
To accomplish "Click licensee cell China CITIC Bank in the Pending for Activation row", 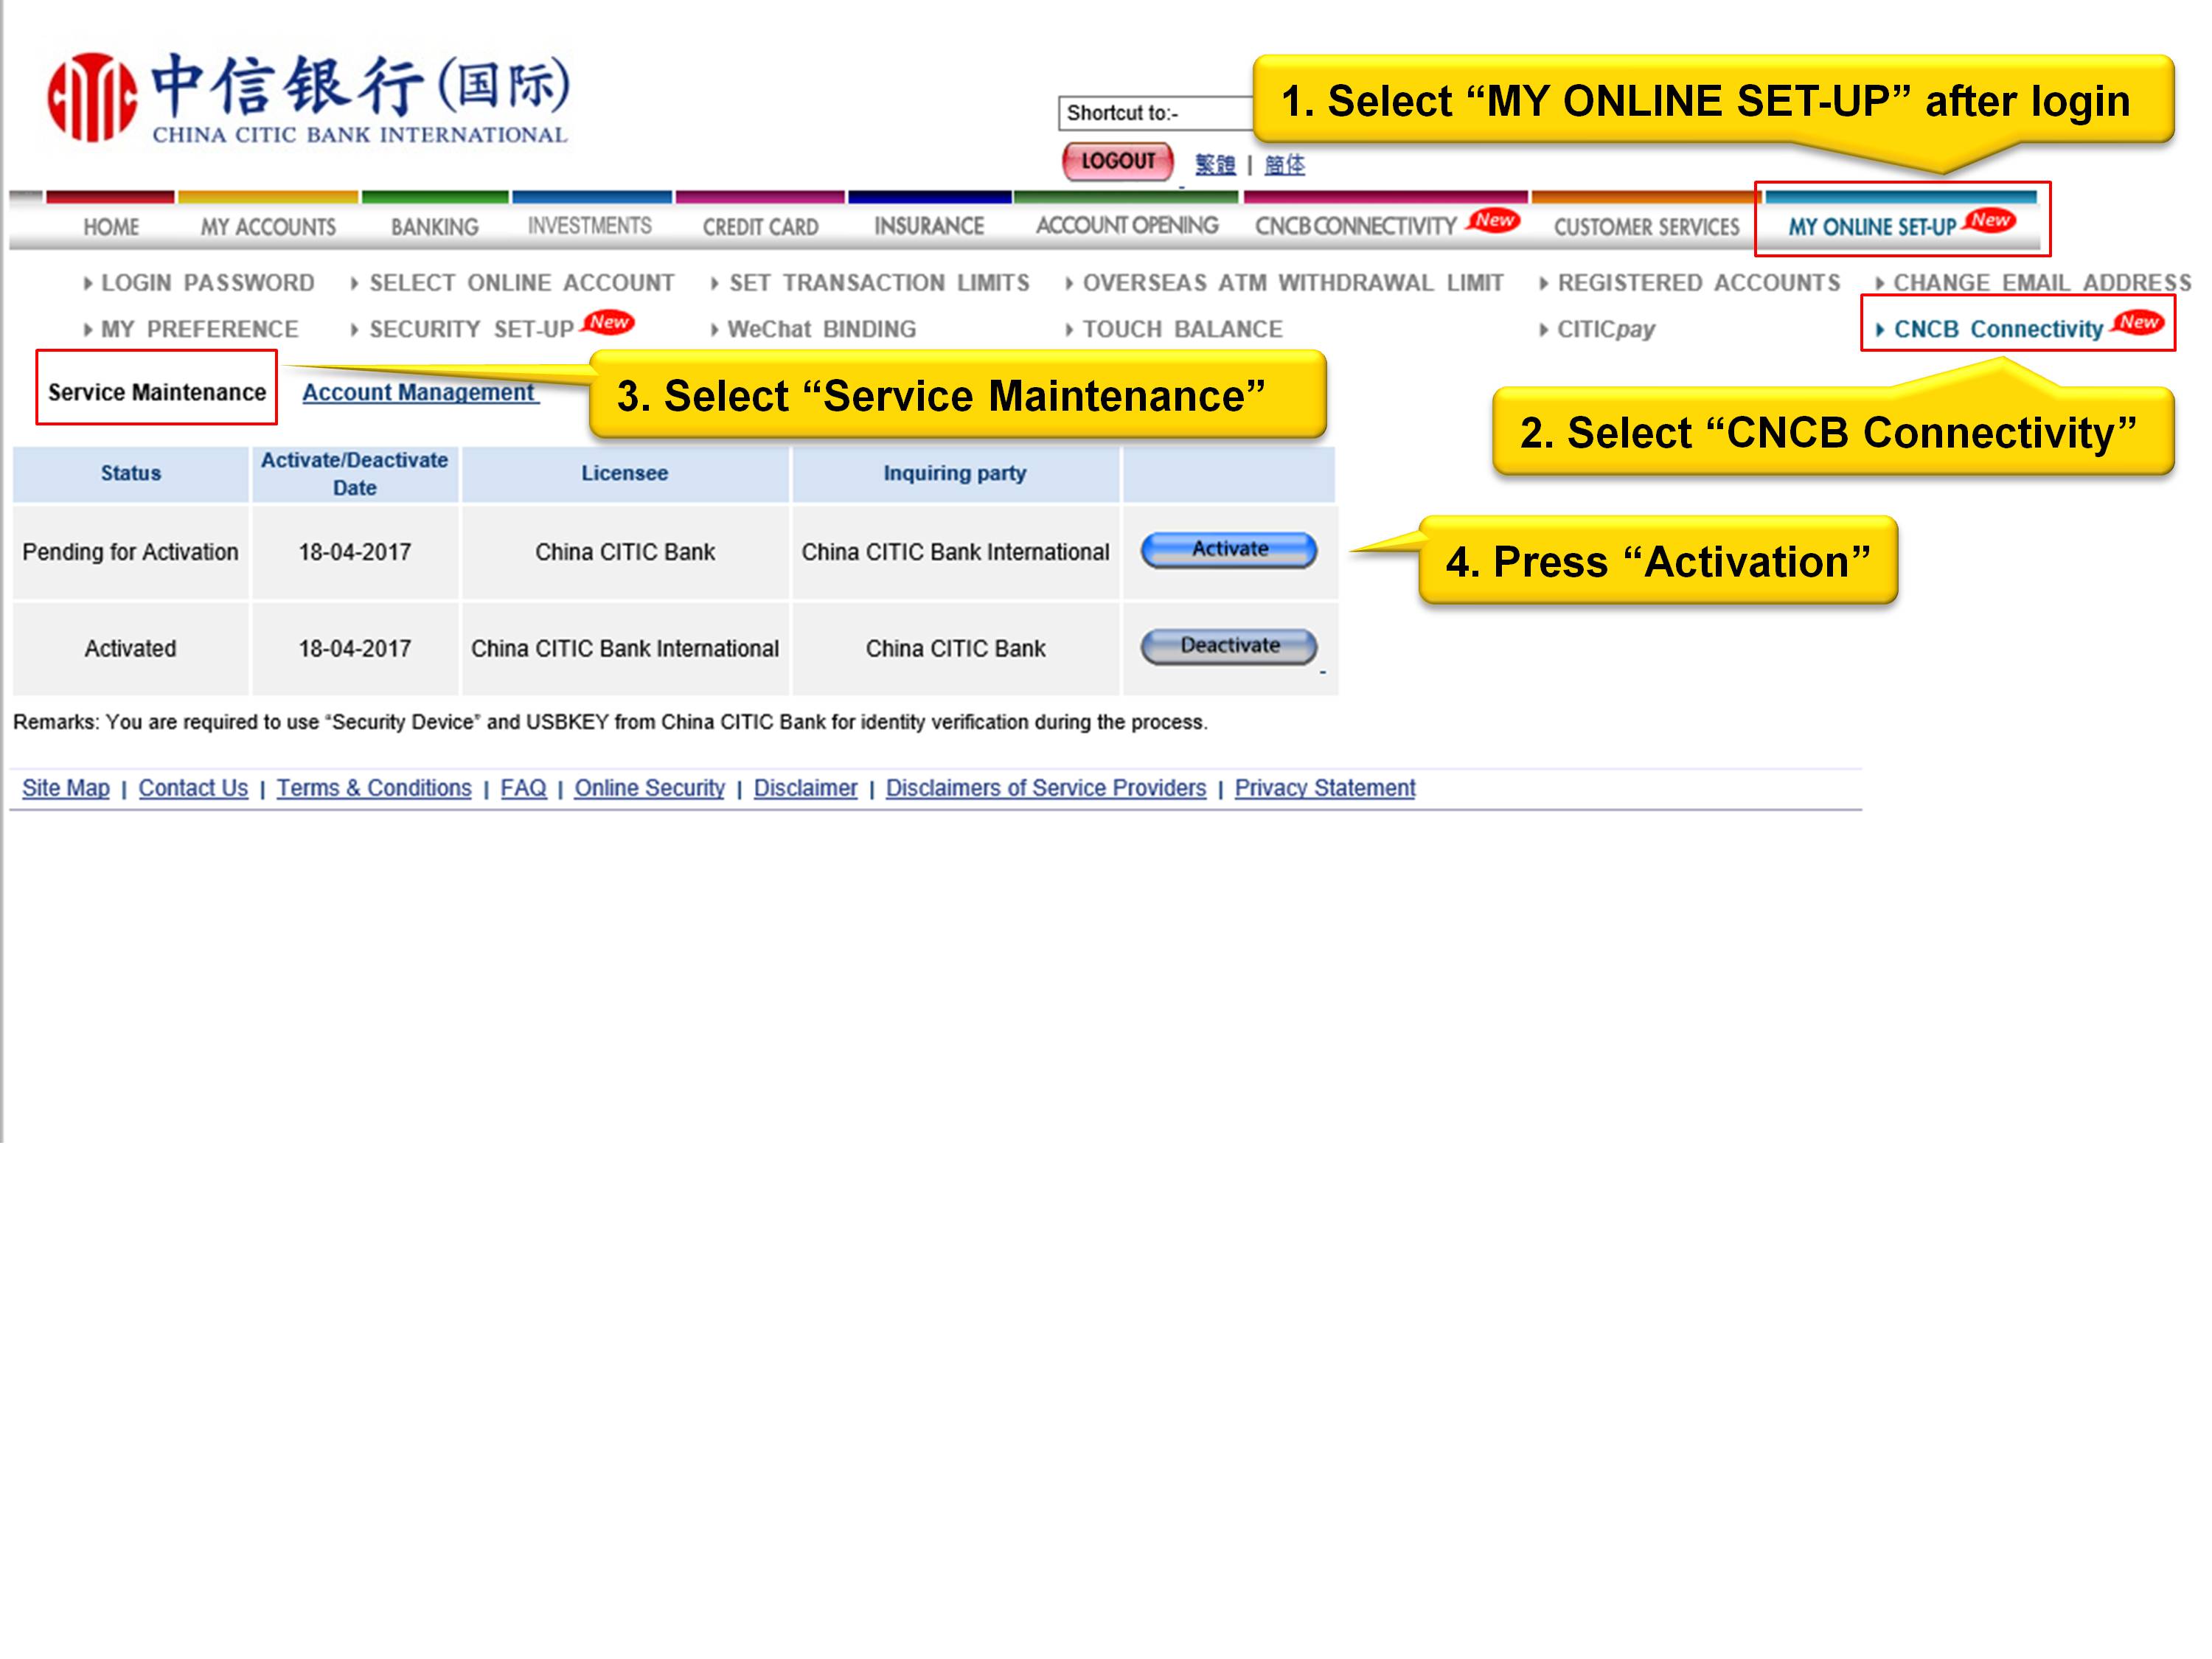I will [x=625, y=552].
